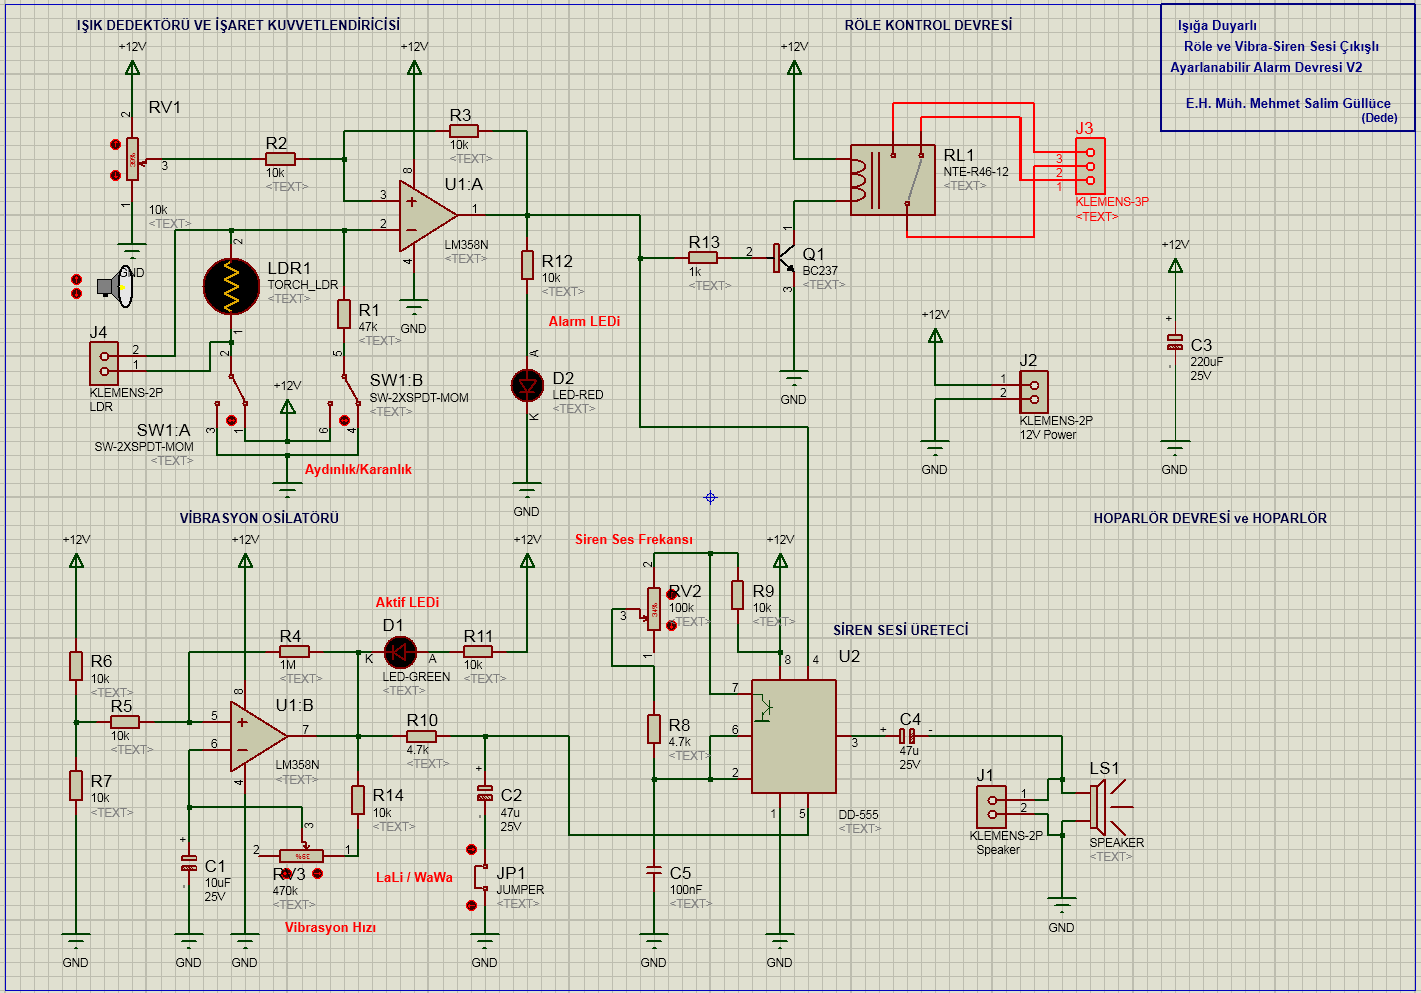Screen dimensions: 1421x993
Task: Select the U2 DD-555 timer chip body
Action: click(794, 736)
